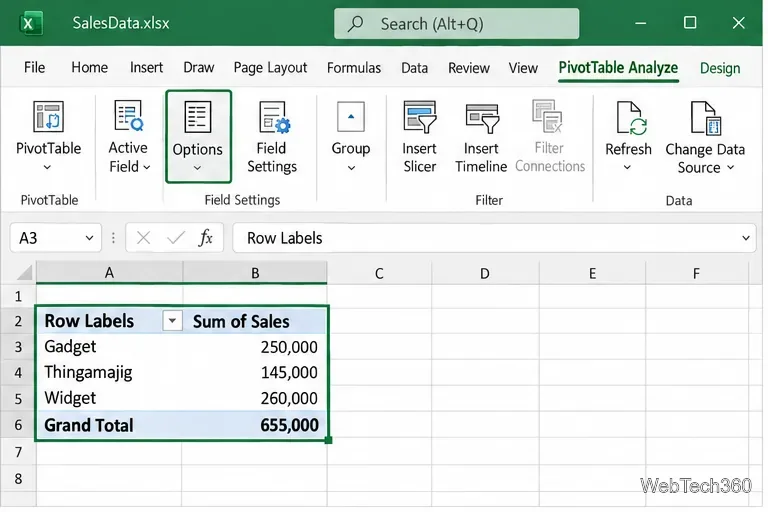This screenshot has width=768, height=512.
Task: Open the Name Box dropdown arrow
Action: (x=89, y=238)
